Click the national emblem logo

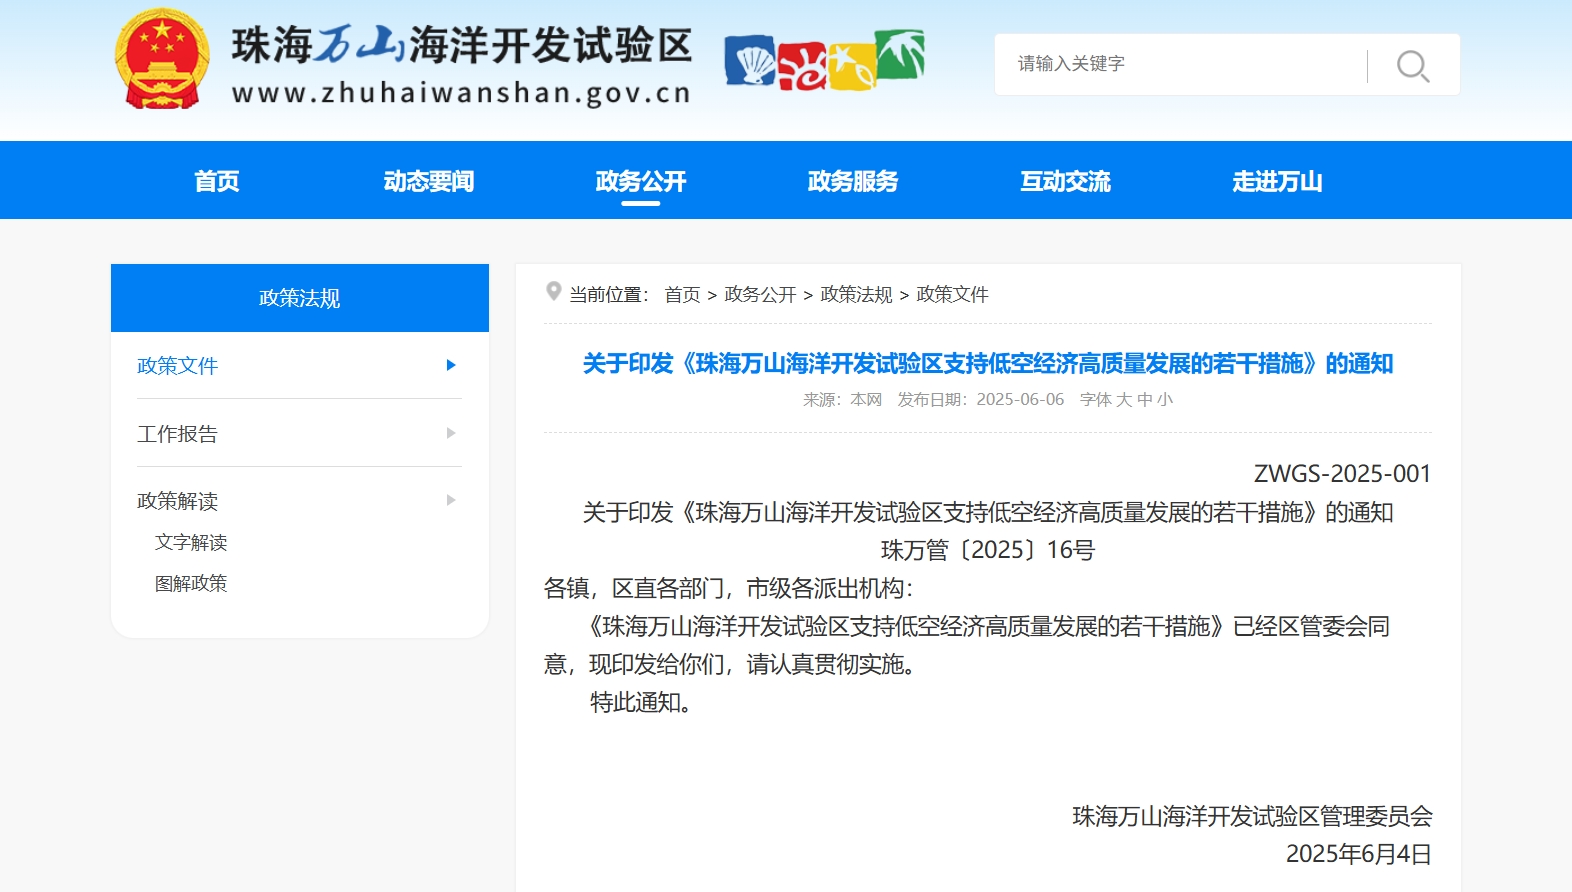coord(162,59)
